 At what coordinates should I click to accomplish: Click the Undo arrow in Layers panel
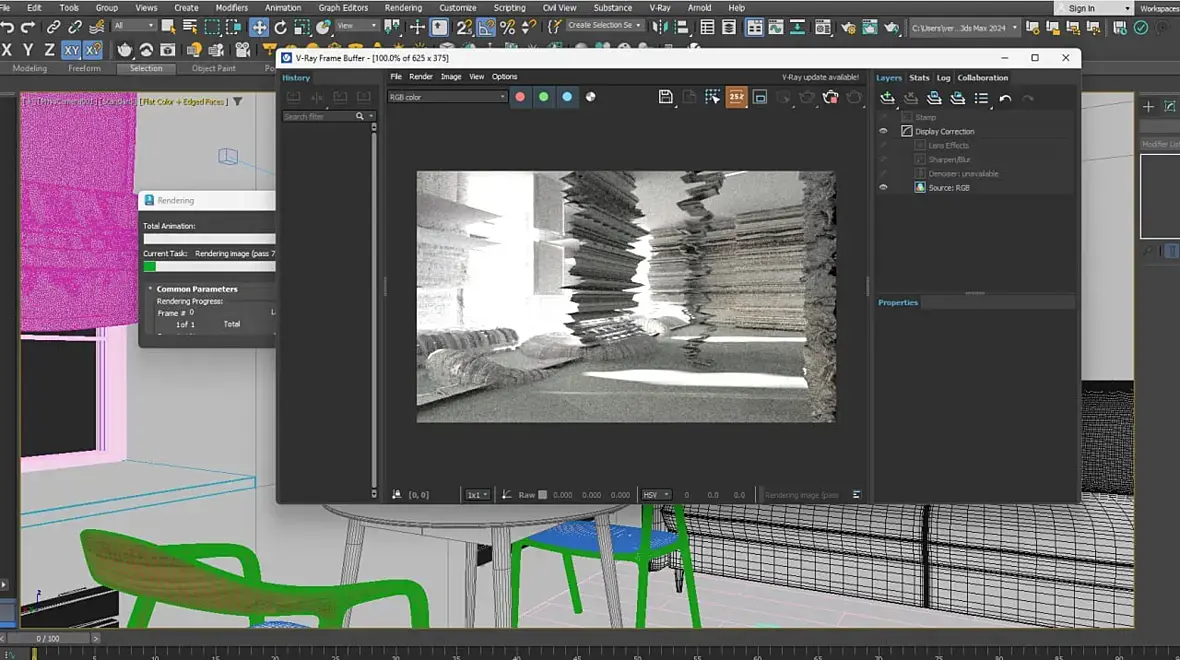pyautogui.click(x=1005, y=98)
